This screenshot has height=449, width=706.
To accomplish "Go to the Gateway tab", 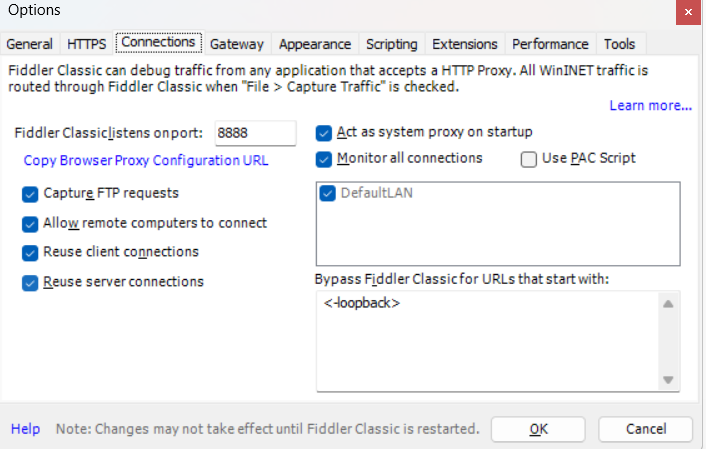I will tap(237, 44).
